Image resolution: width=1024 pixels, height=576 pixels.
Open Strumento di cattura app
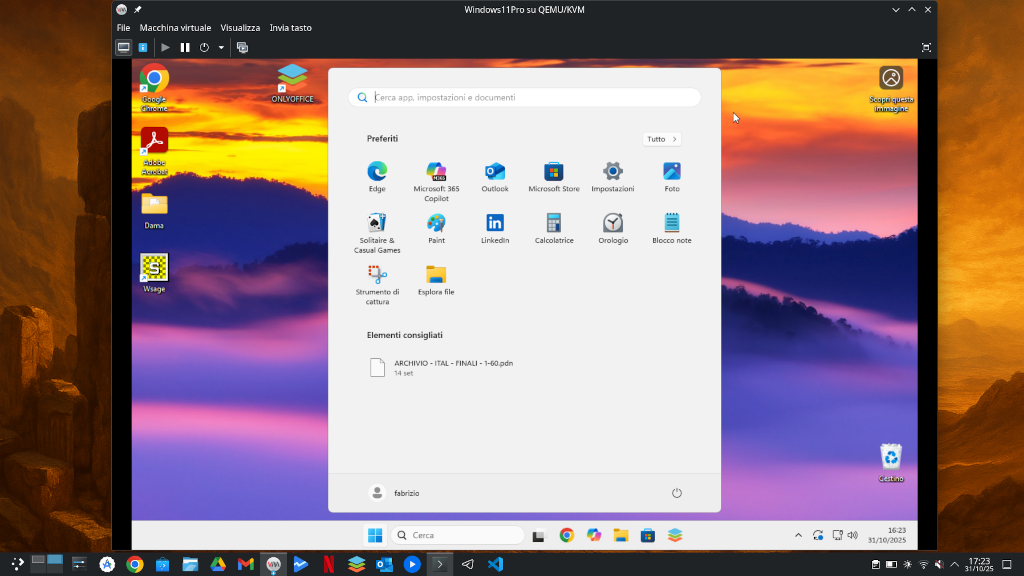tap(377, 275)
